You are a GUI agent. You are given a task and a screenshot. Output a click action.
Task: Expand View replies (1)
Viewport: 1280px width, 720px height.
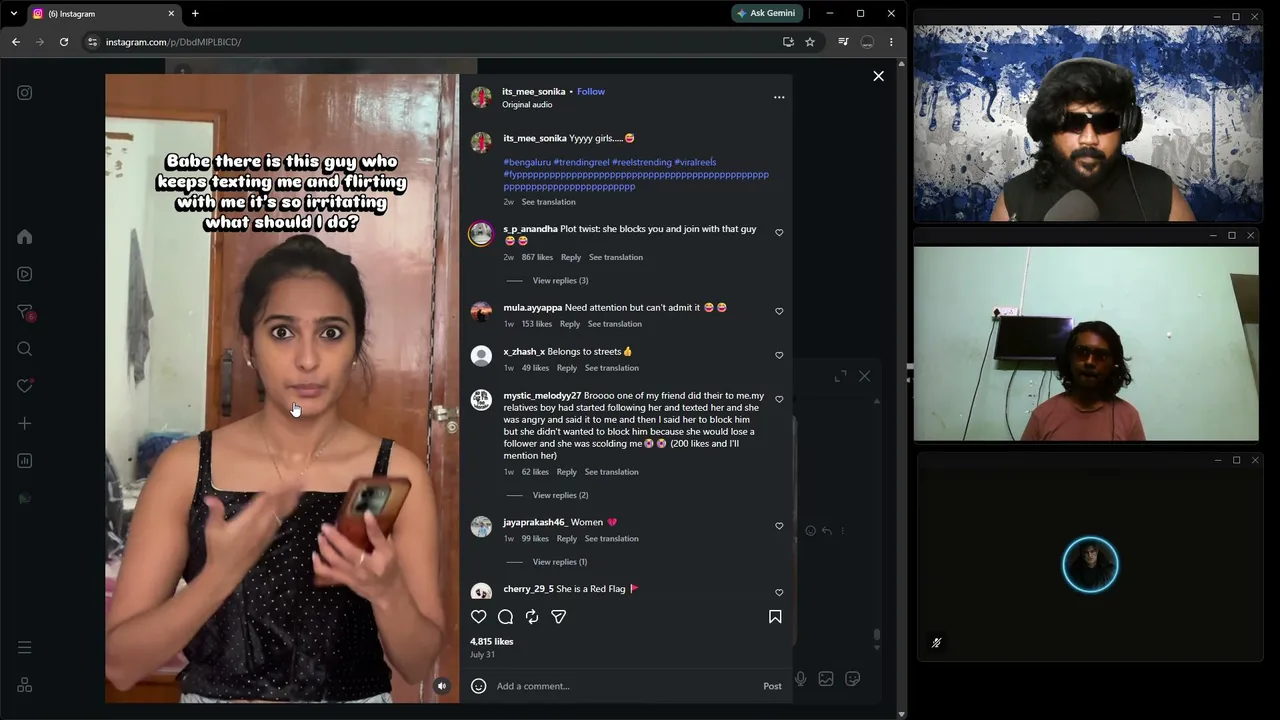(560, 562)
